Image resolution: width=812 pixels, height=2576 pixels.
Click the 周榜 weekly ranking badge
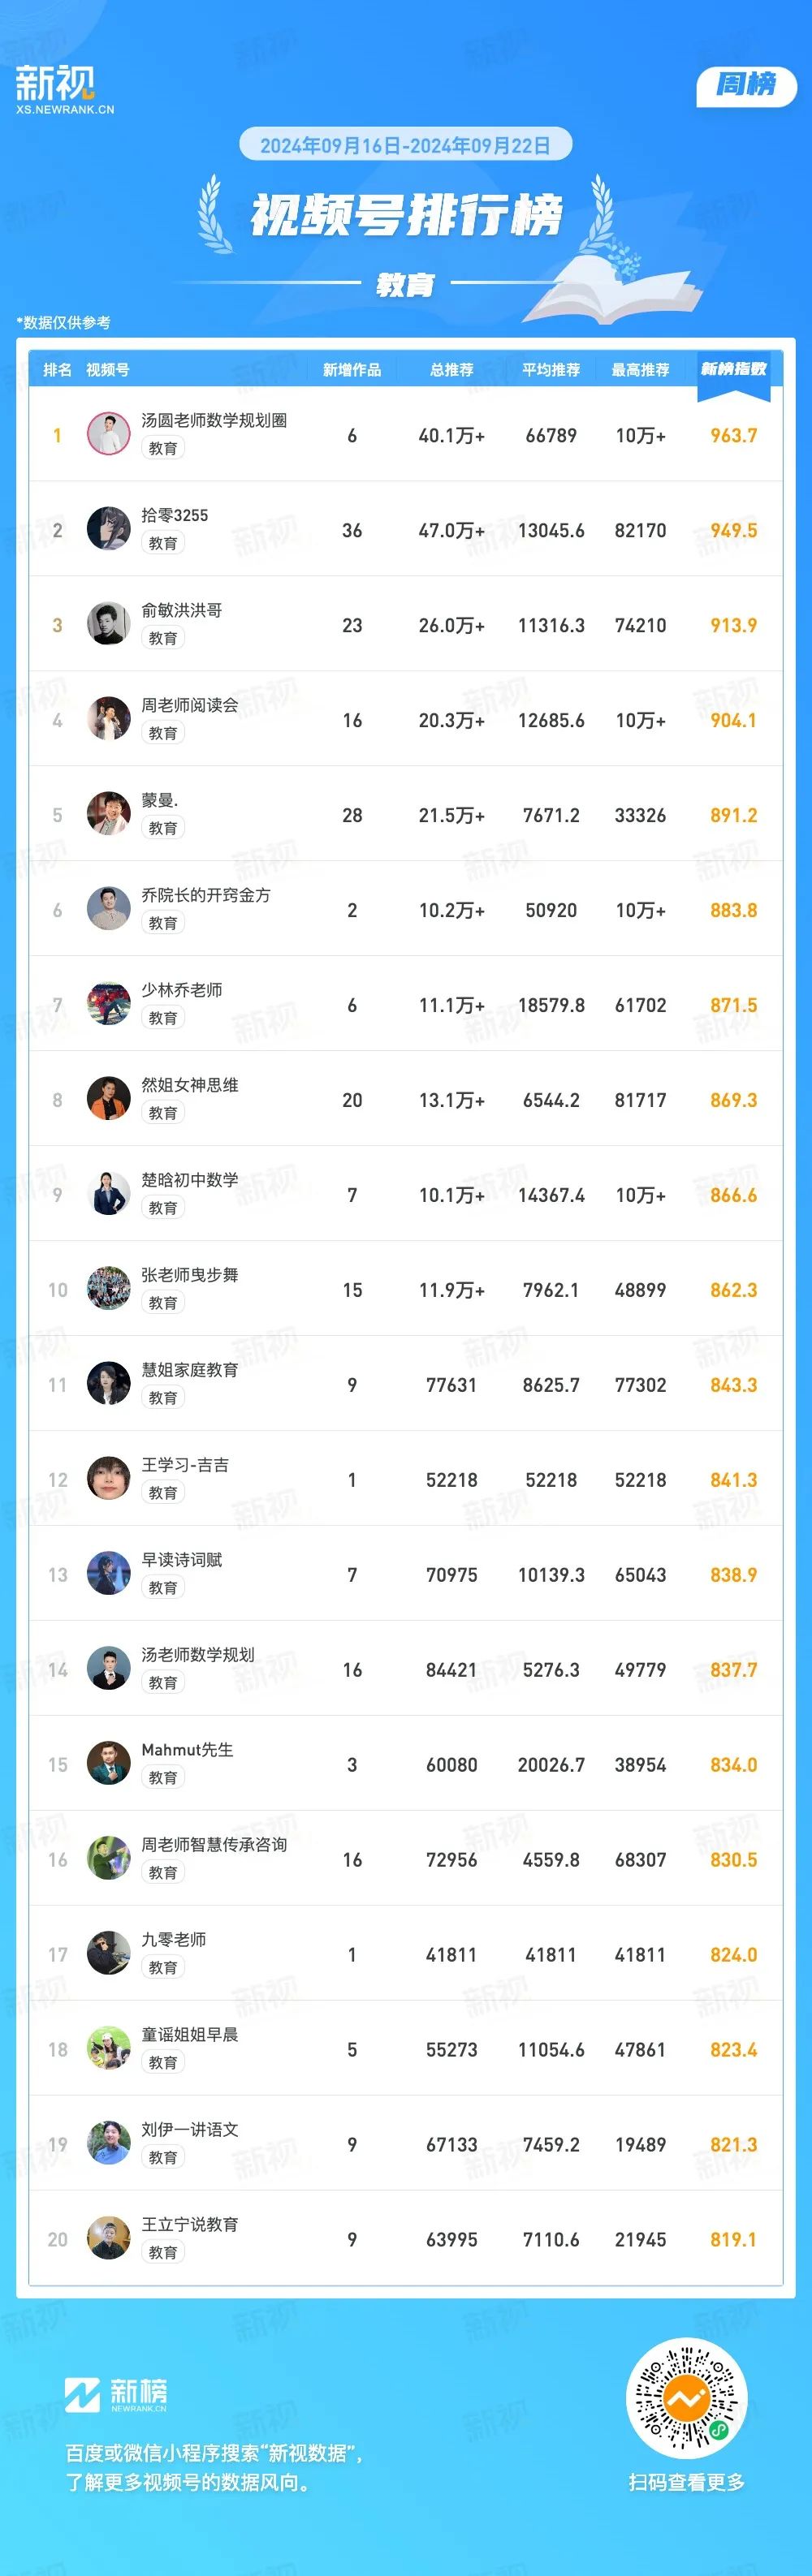click(x=746, y=85)
